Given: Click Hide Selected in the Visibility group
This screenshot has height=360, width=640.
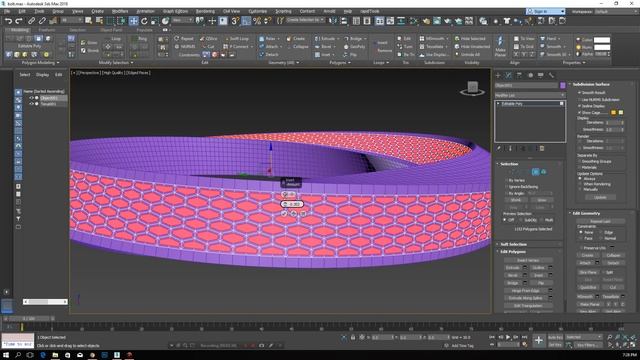Looking at the screenshot, I should (470, 38).
